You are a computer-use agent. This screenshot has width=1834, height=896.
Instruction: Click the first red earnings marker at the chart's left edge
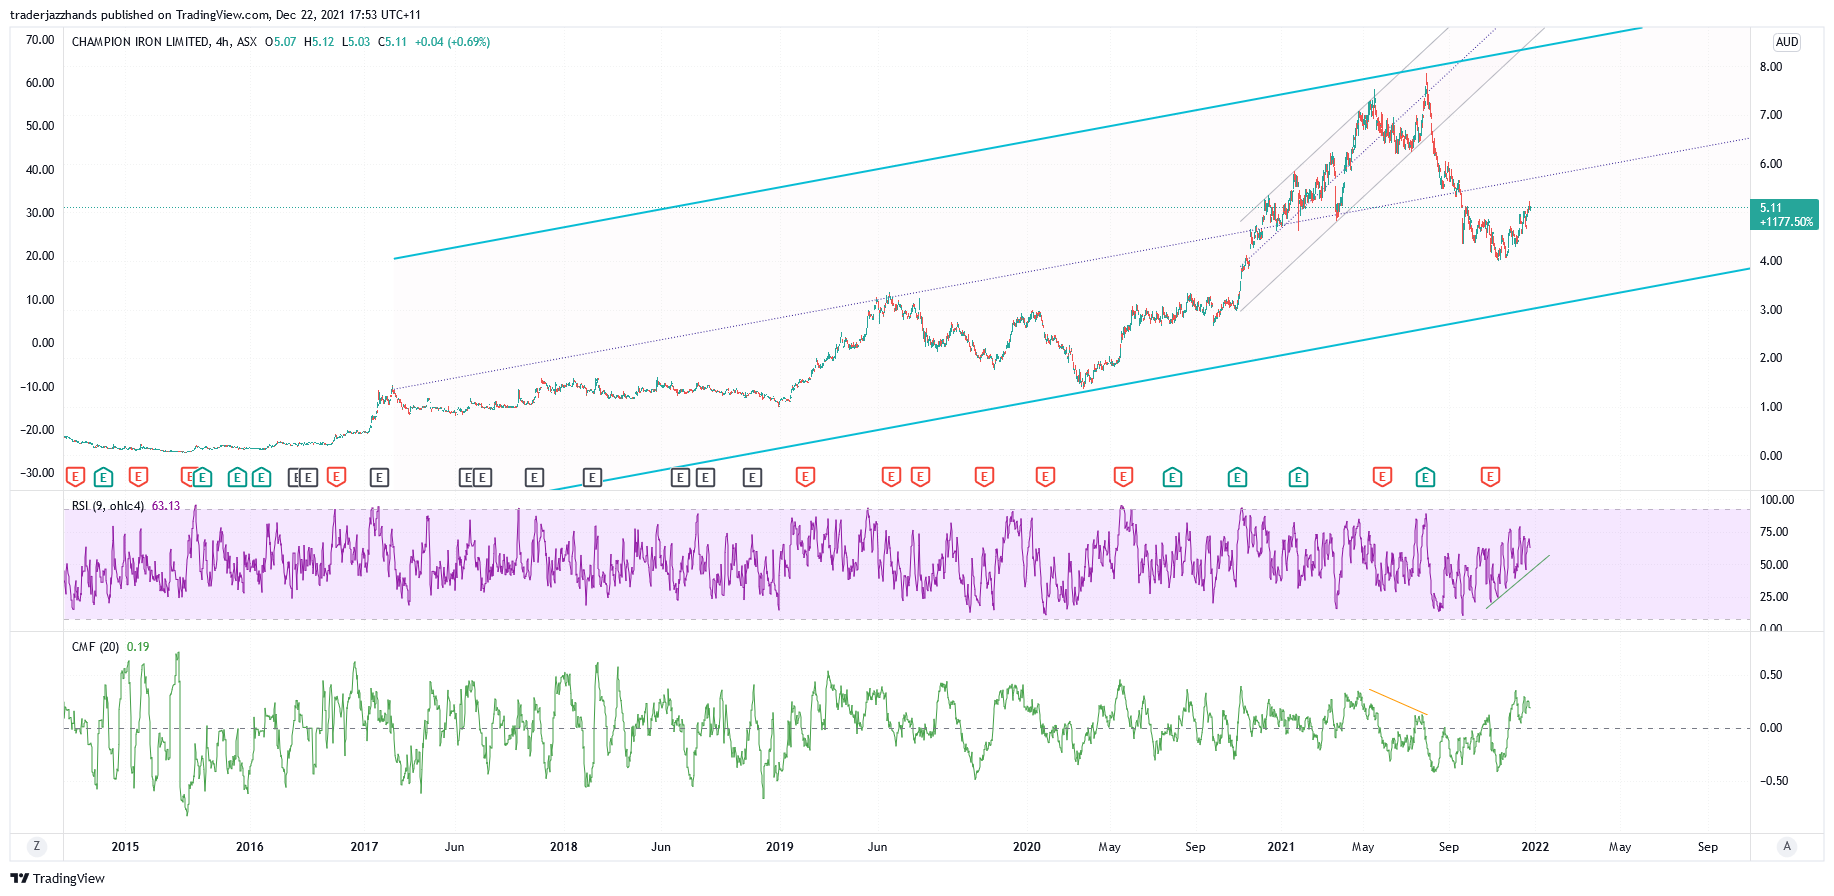coord(75,477)
